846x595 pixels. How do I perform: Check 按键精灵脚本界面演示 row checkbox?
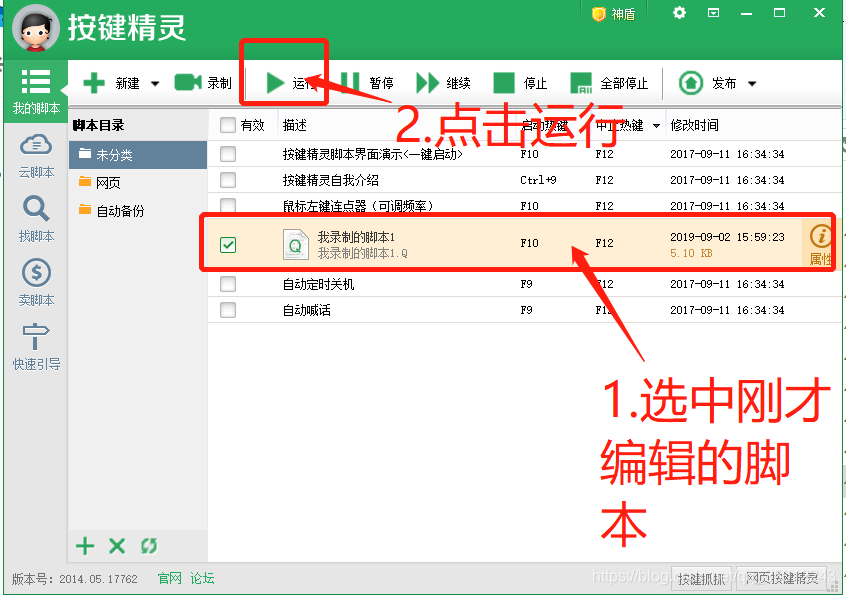[228, 154]
